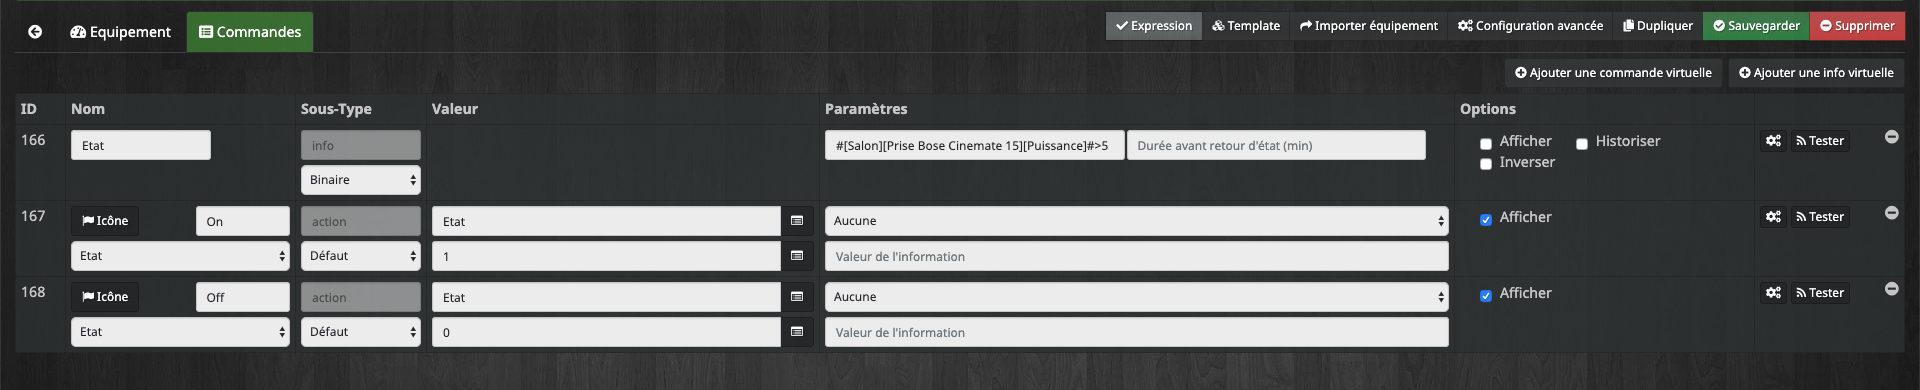
Task: Click the Dupliquer button
Action: point(1658,26)
